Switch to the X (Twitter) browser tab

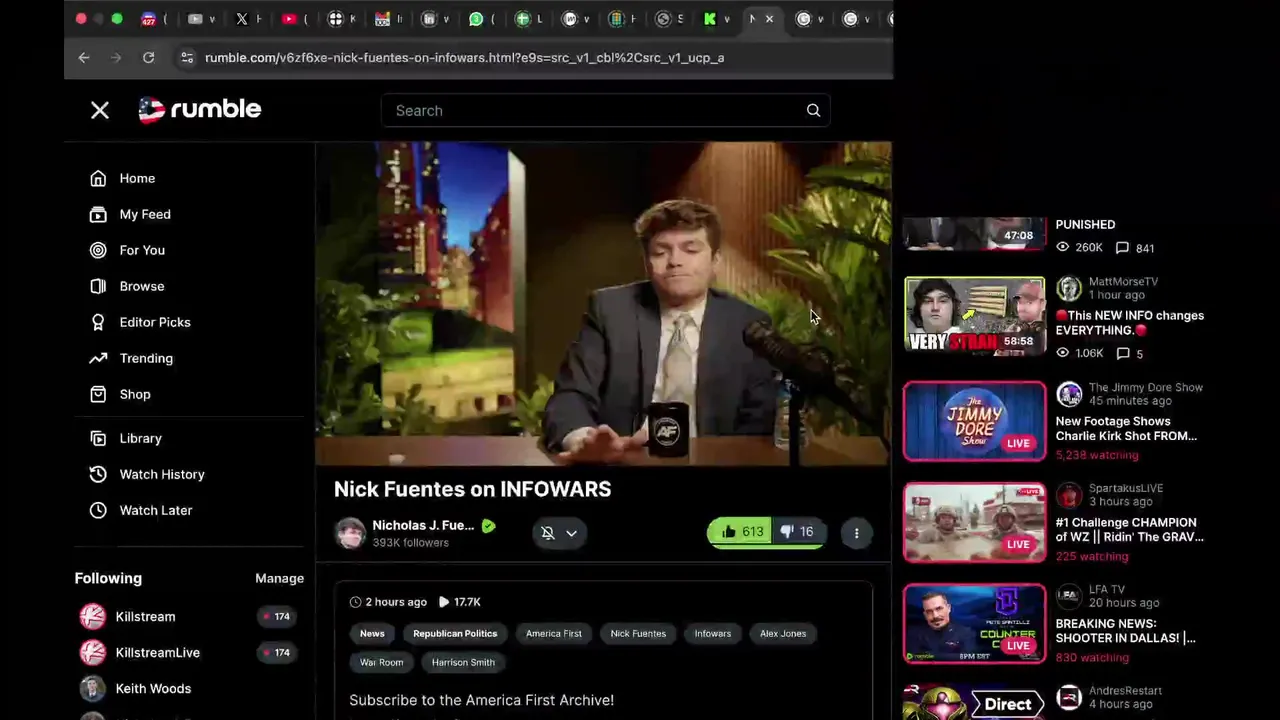(242, 19)
